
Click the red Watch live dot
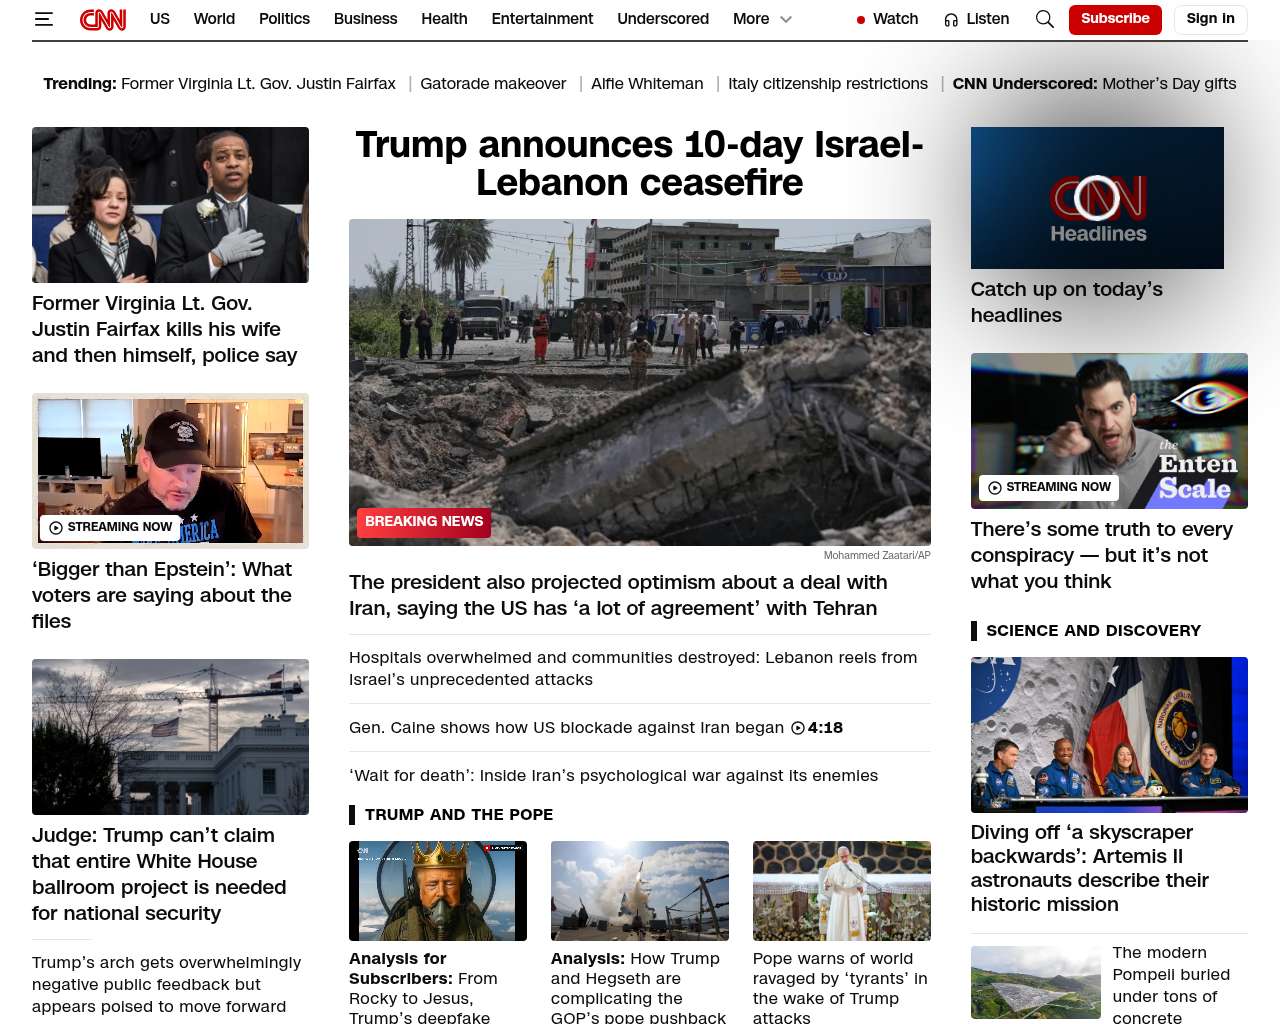click(861, 20)
